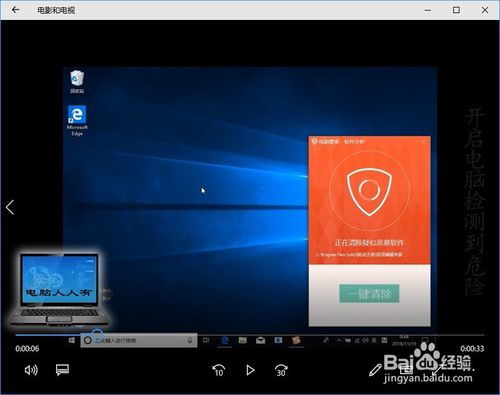The width and height of the screenshot is (500, 395).
Task: Click the previous item chevron on left
Action: coord(10,207)
